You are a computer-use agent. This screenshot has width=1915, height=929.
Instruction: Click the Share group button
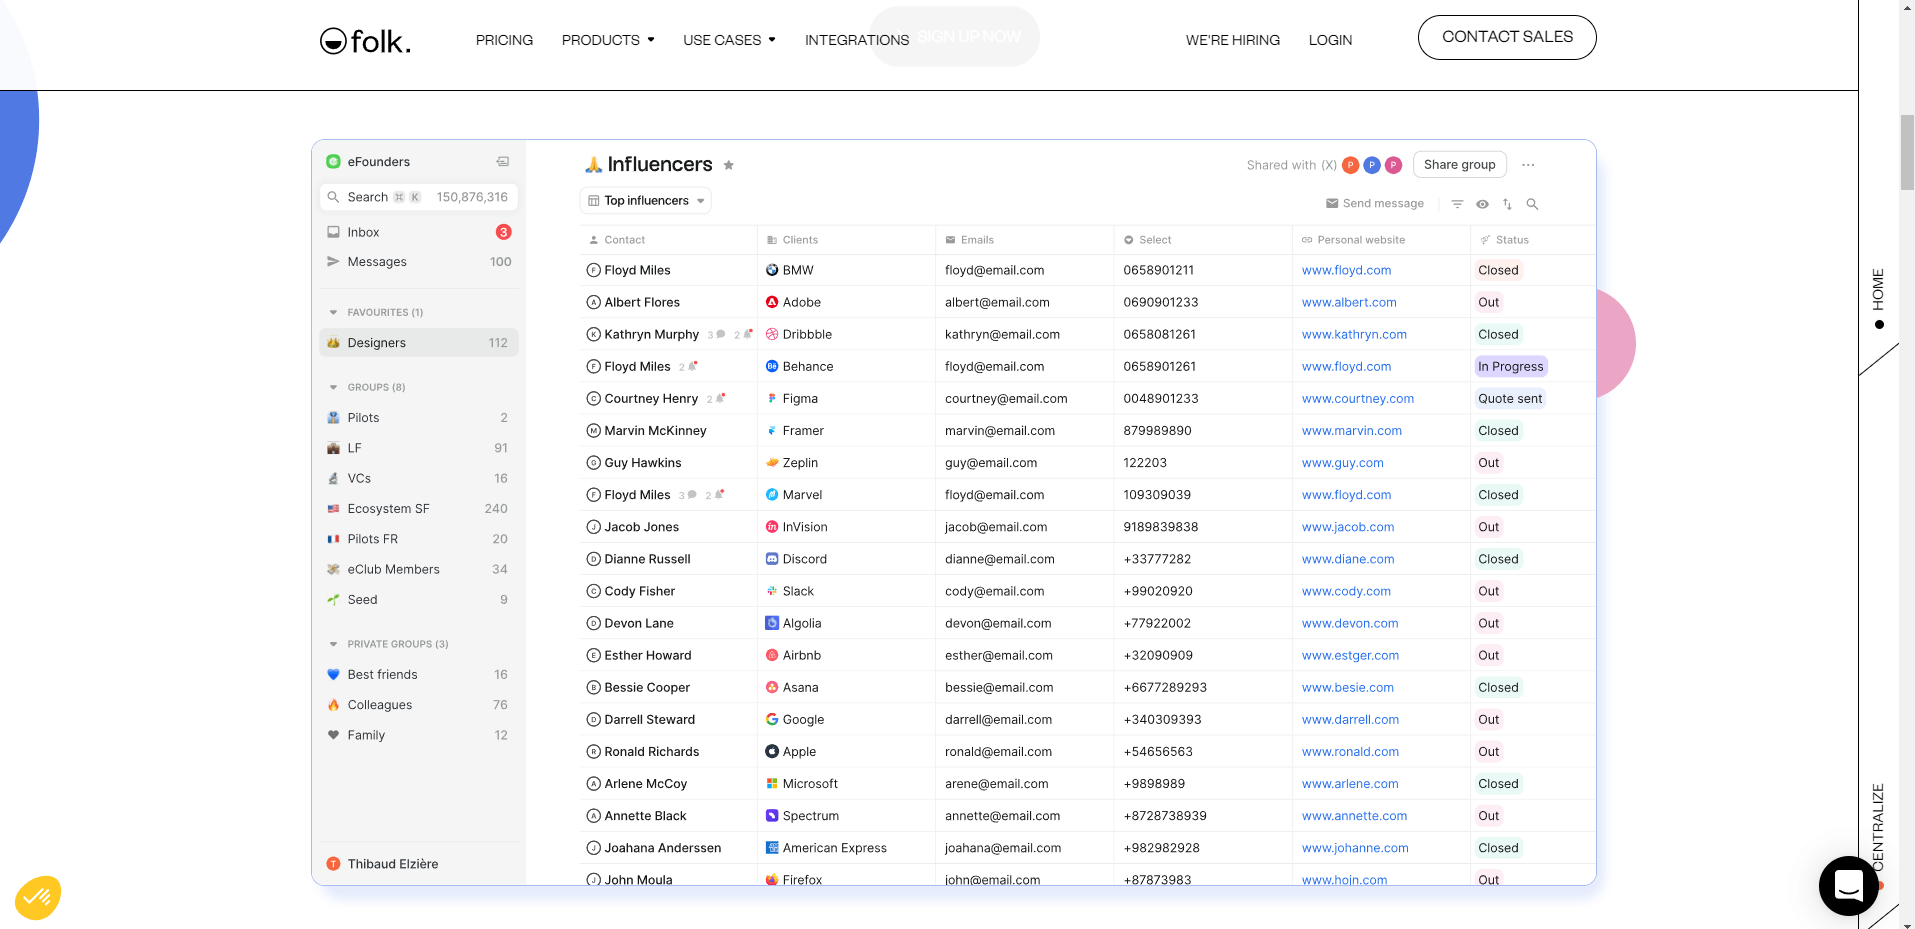(1460, 165)
